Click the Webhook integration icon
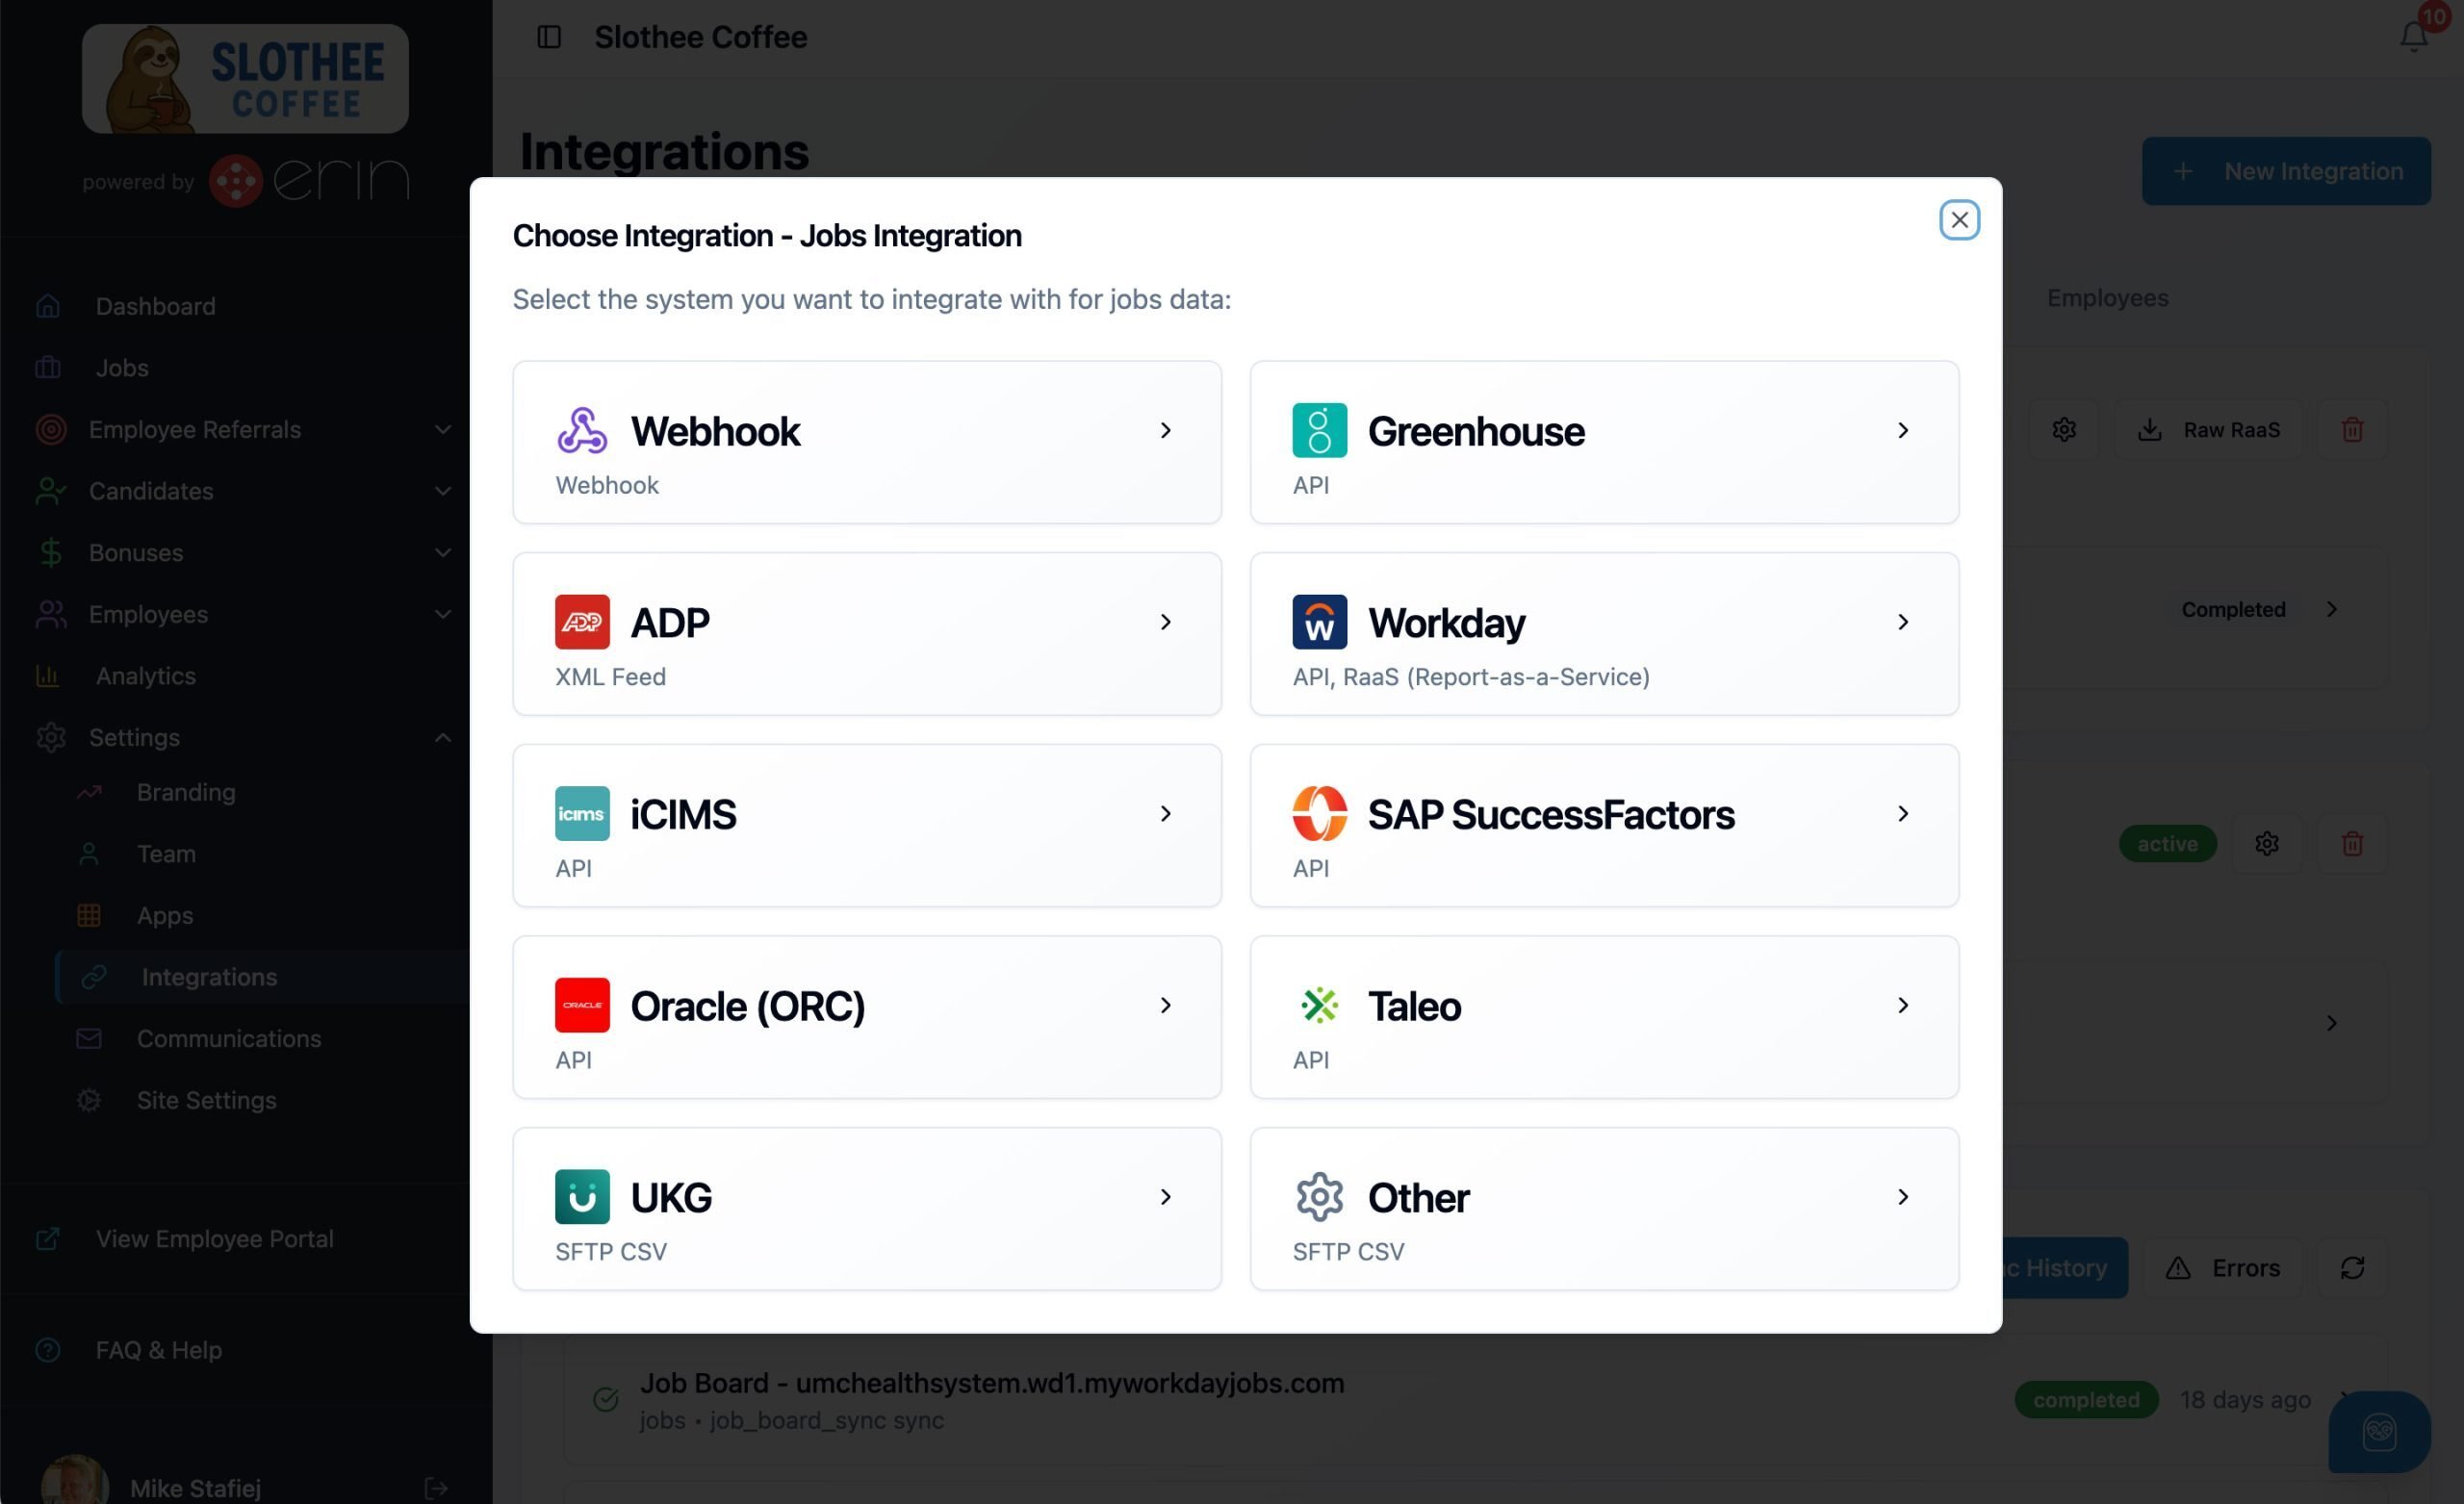This screenshot has width=2464, height=1504. point(582,430)
